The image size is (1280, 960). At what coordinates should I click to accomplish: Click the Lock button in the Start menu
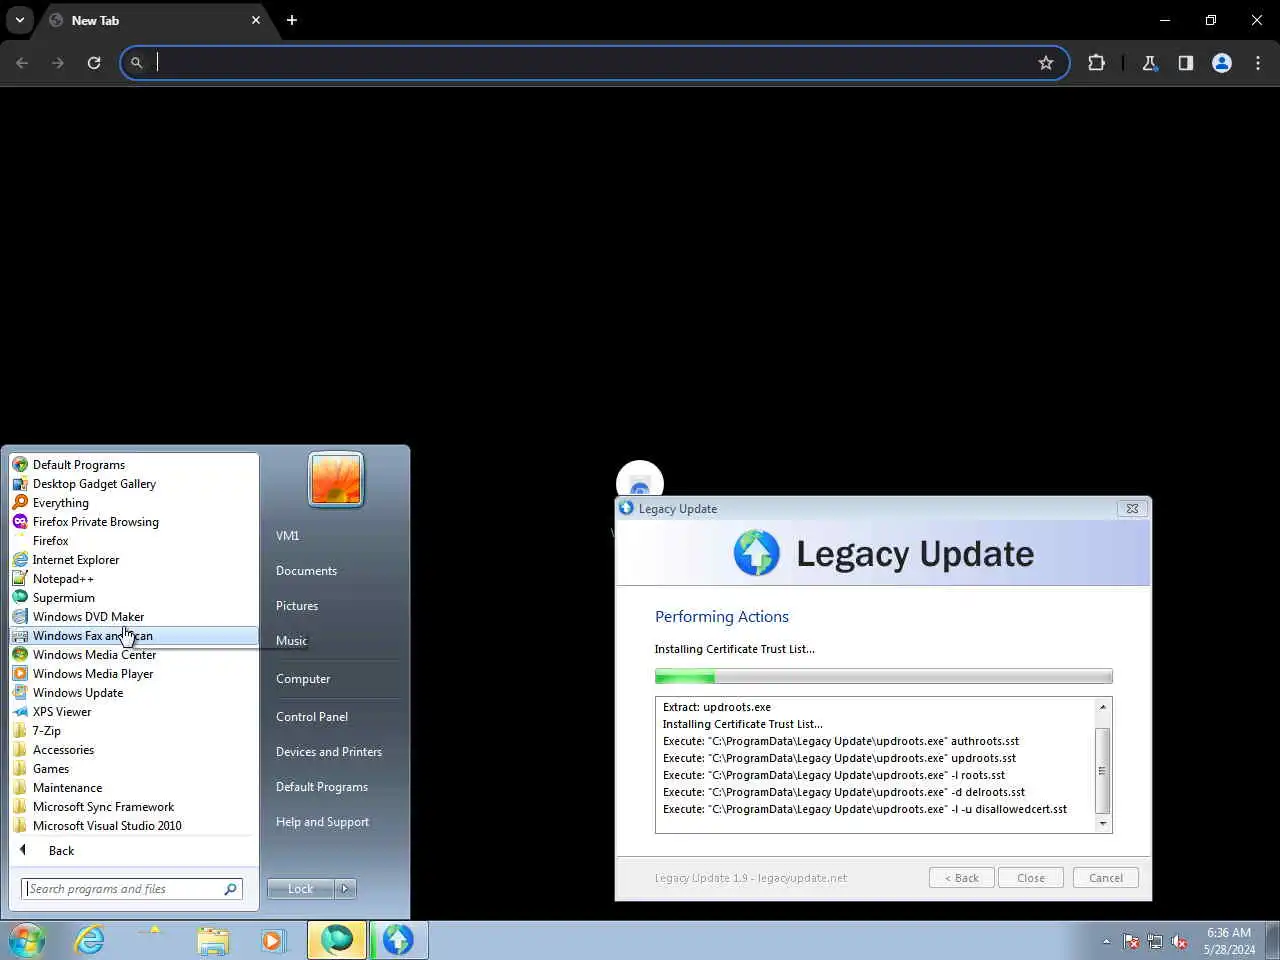point(300,889)
